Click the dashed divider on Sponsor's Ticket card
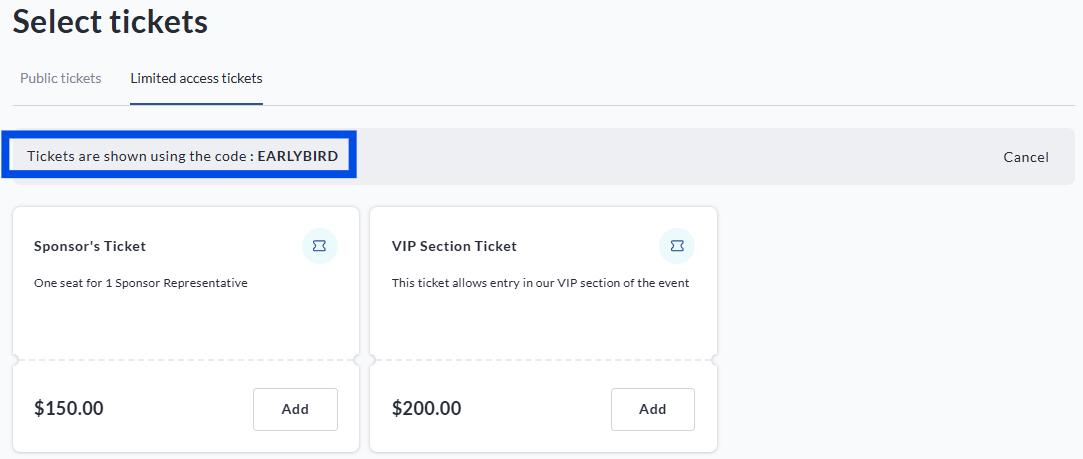1083x459 pixels. [x=186, y=360]
